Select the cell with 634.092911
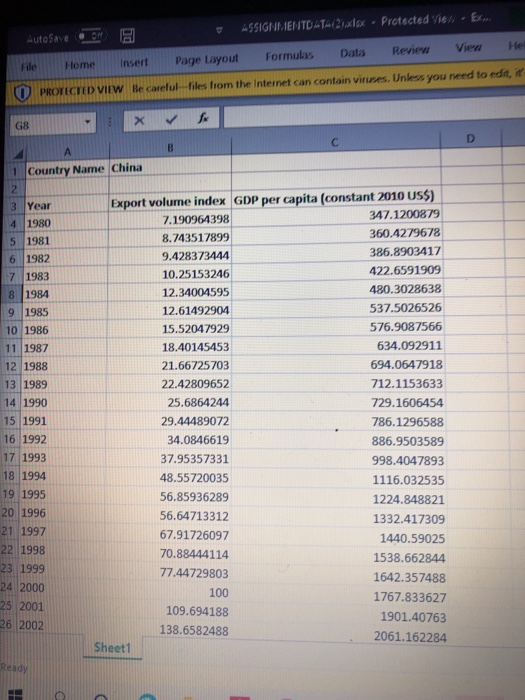 [337, 346]
